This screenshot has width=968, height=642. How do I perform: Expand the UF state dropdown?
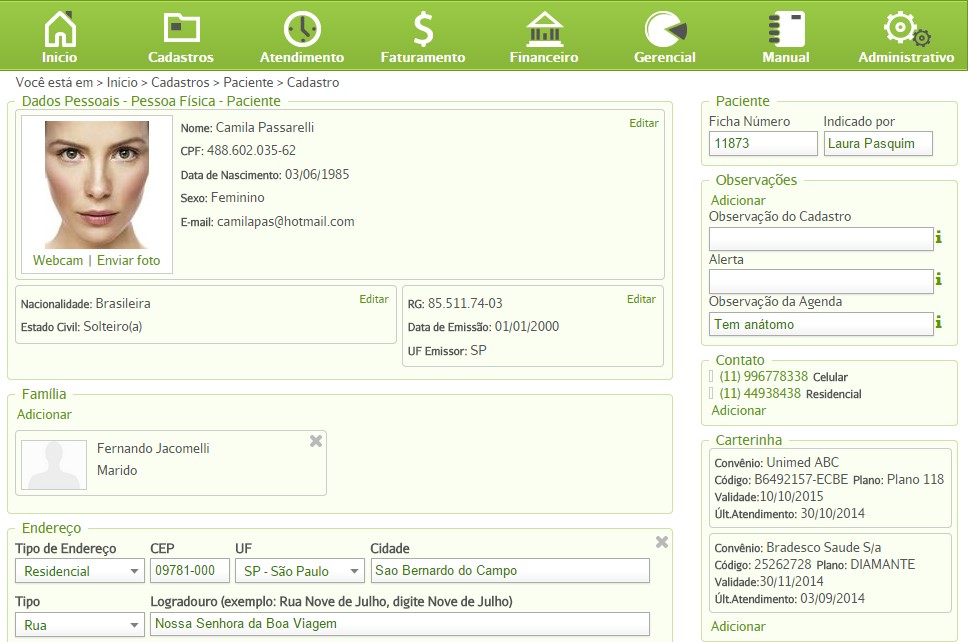coord(300,571)
